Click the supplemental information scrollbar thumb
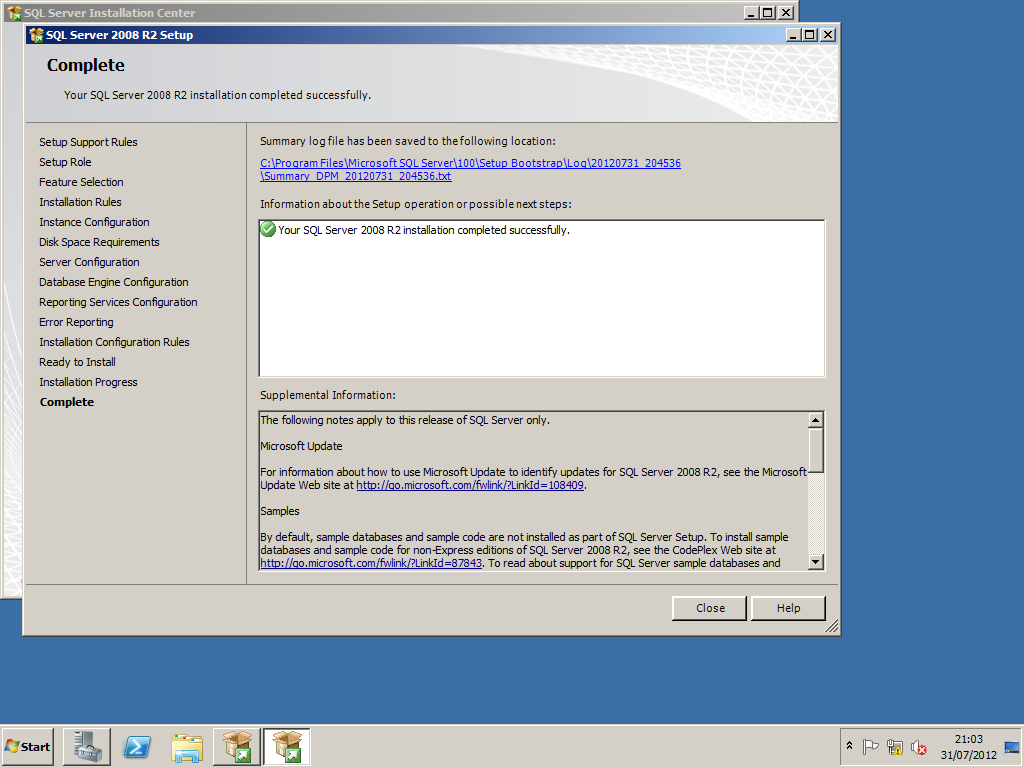Screen dimensions: 1024x768 point(816,451)
